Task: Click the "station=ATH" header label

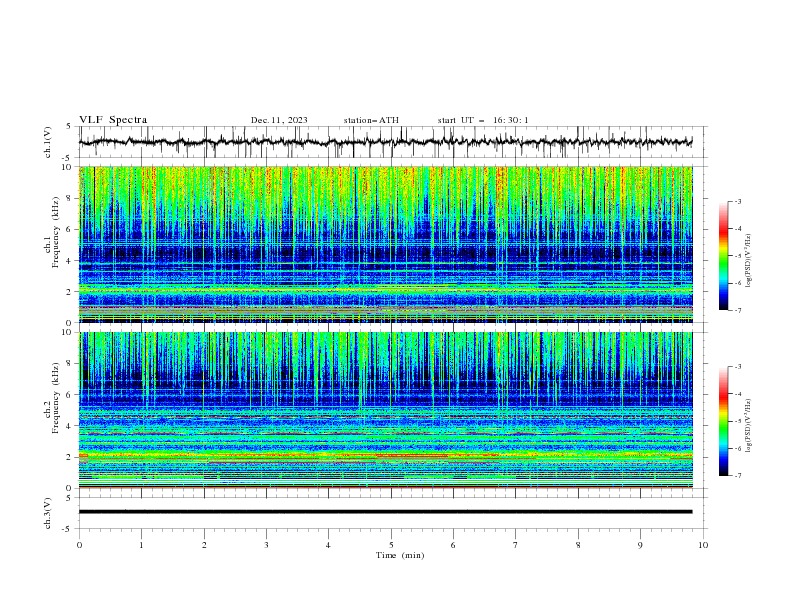Action: click(371, 120)
